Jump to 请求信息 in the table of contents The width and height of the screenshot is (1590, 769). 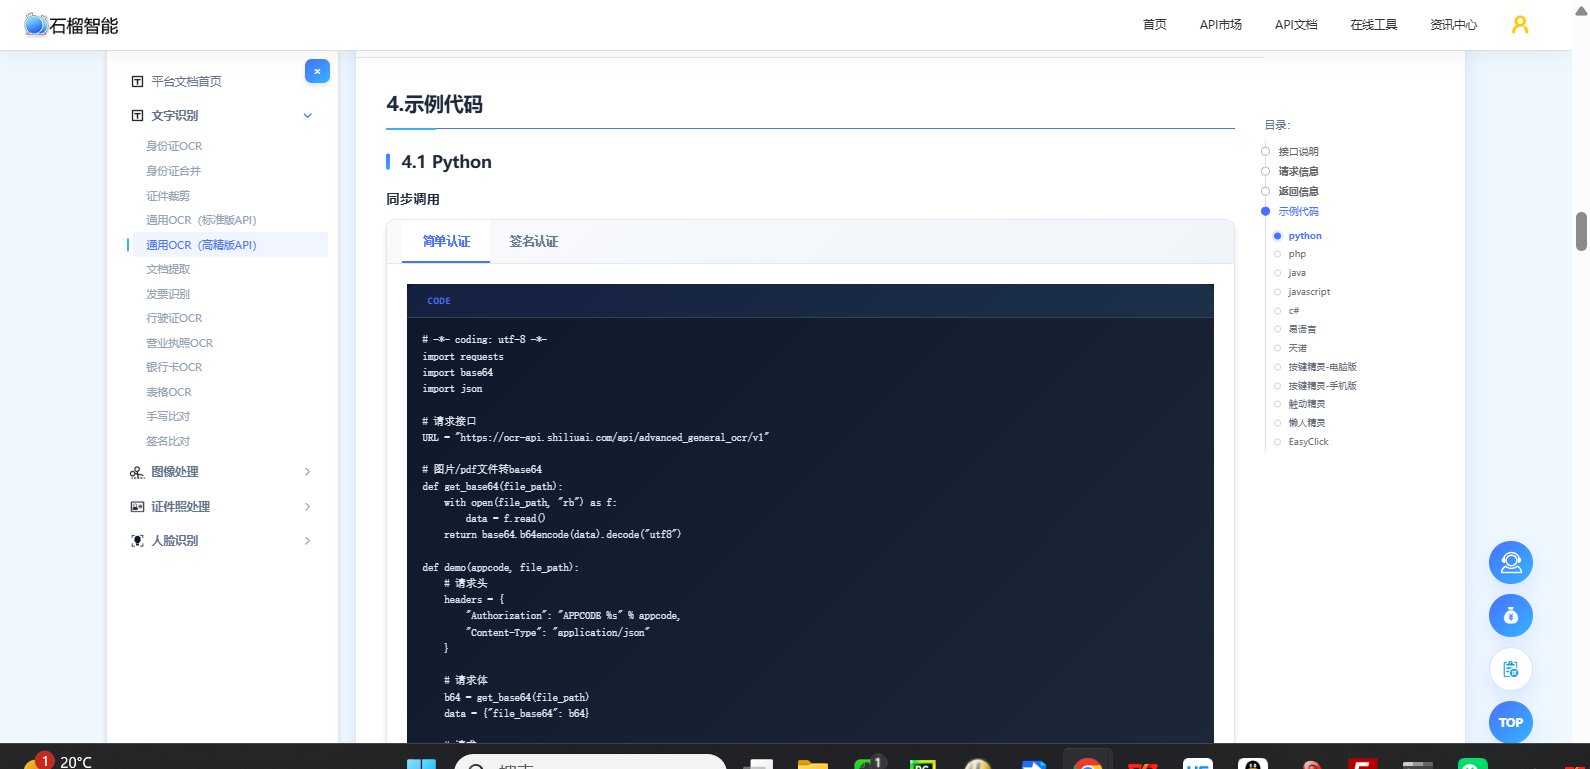tap(1298, 172)
